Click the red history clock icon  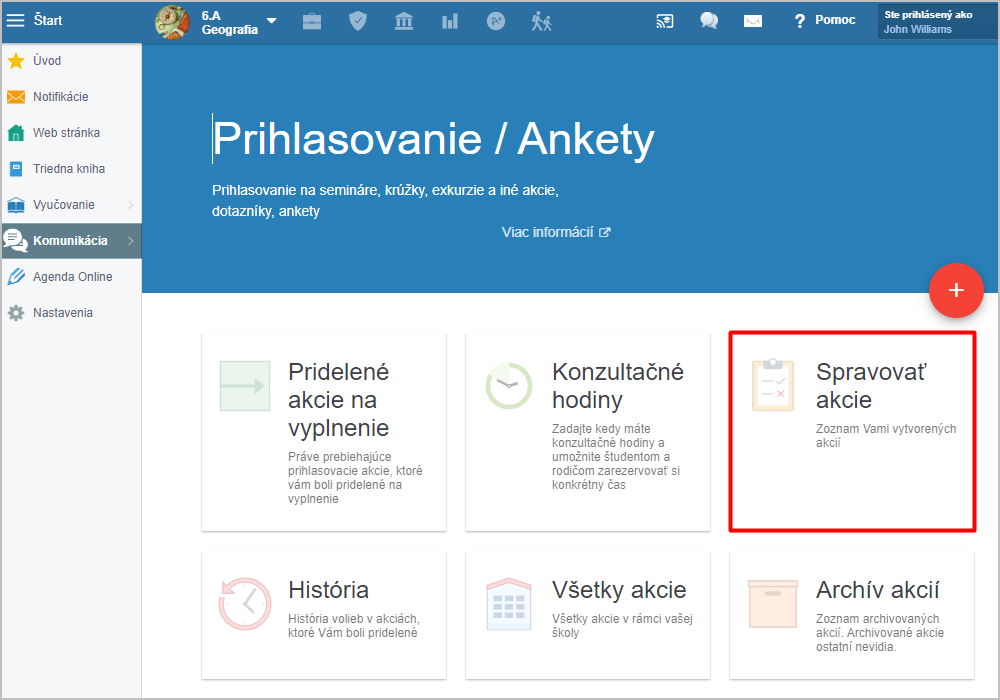245,604
